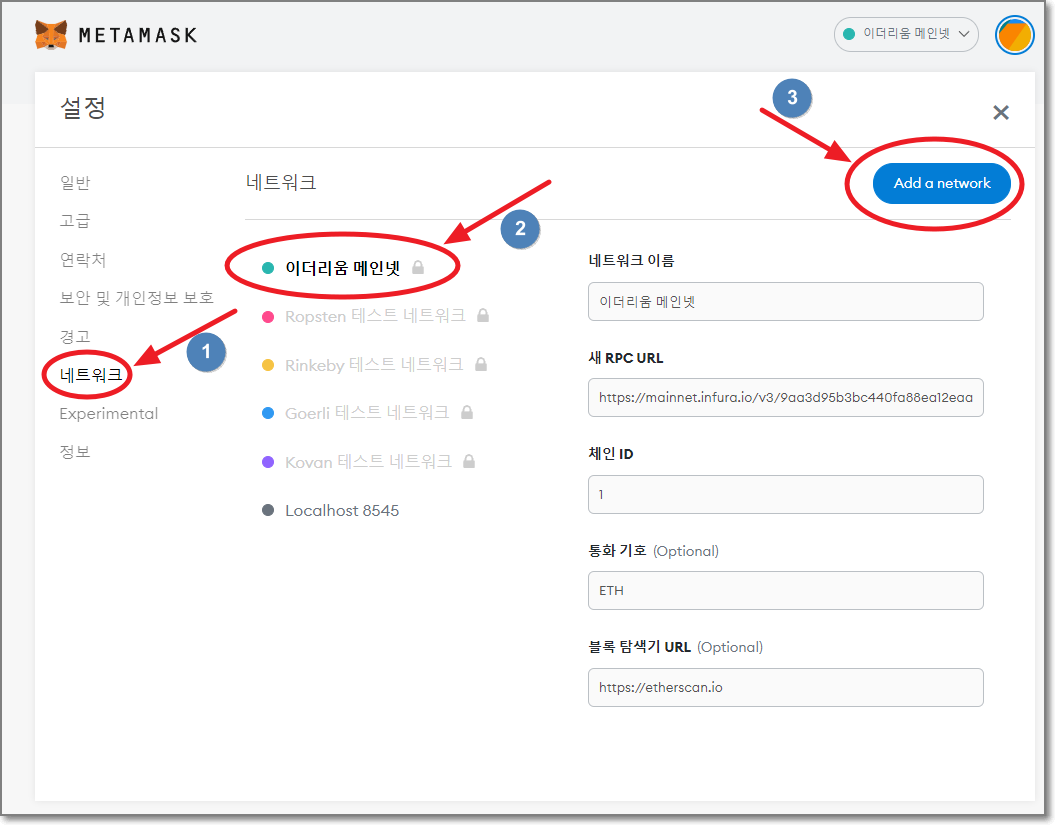Click the MetaMask fox logo

pos(51,34)
